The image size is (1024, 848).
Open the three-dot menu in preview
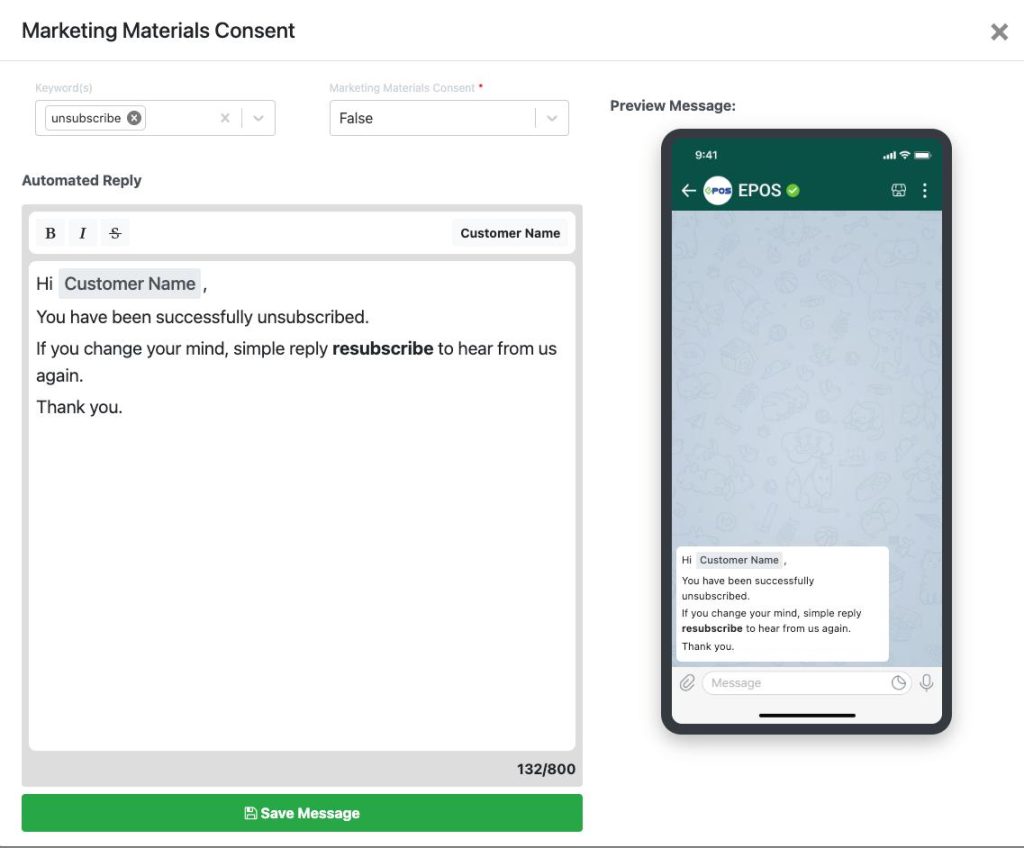click(x=924, y=190)
